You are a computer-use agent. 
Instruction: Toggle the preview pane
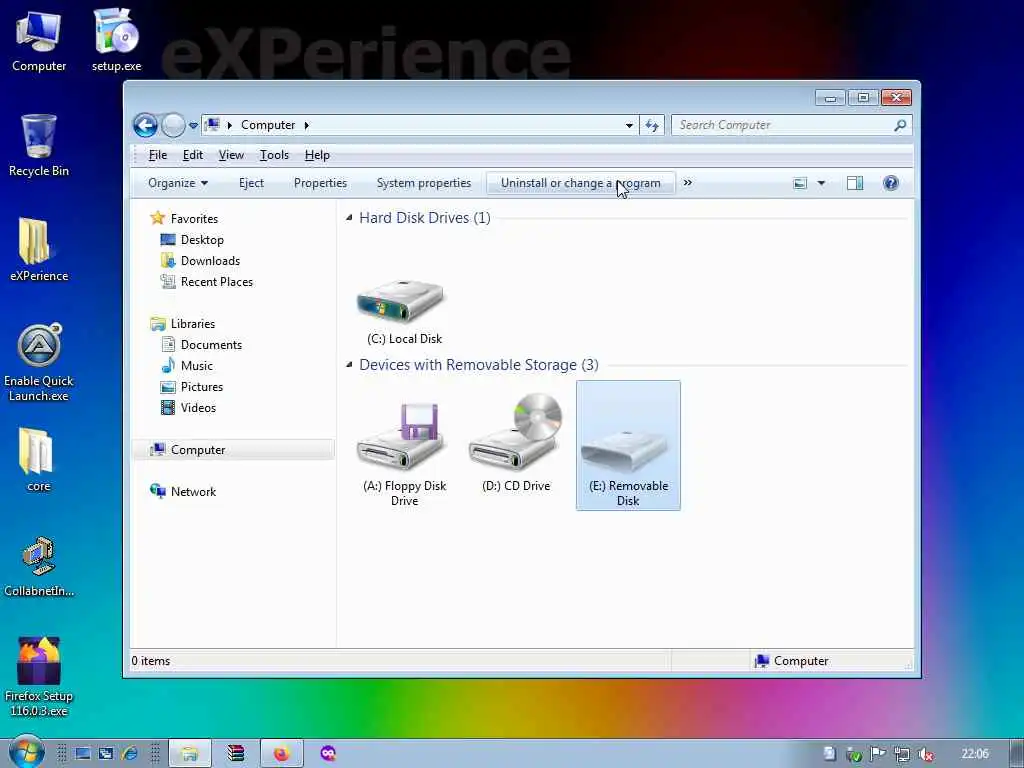pos(855,184)
